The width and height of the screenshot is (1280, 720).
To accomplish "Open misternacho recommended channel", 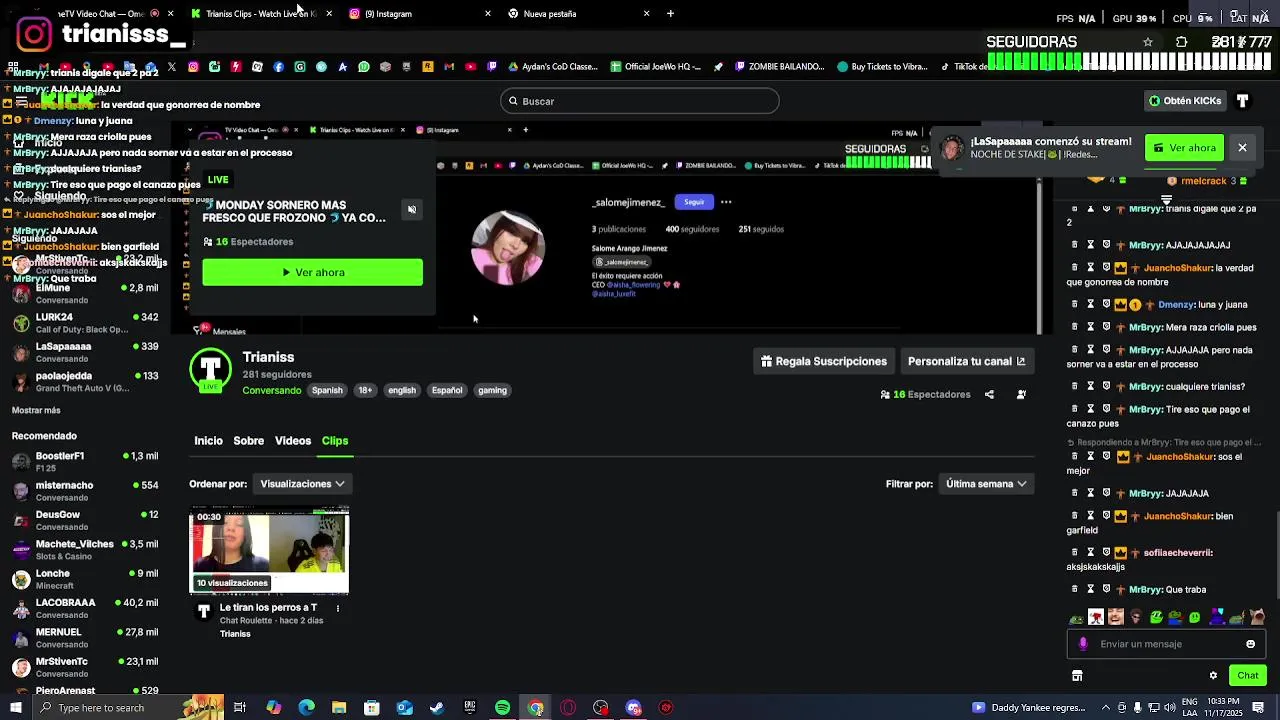I will coord(85,491).
